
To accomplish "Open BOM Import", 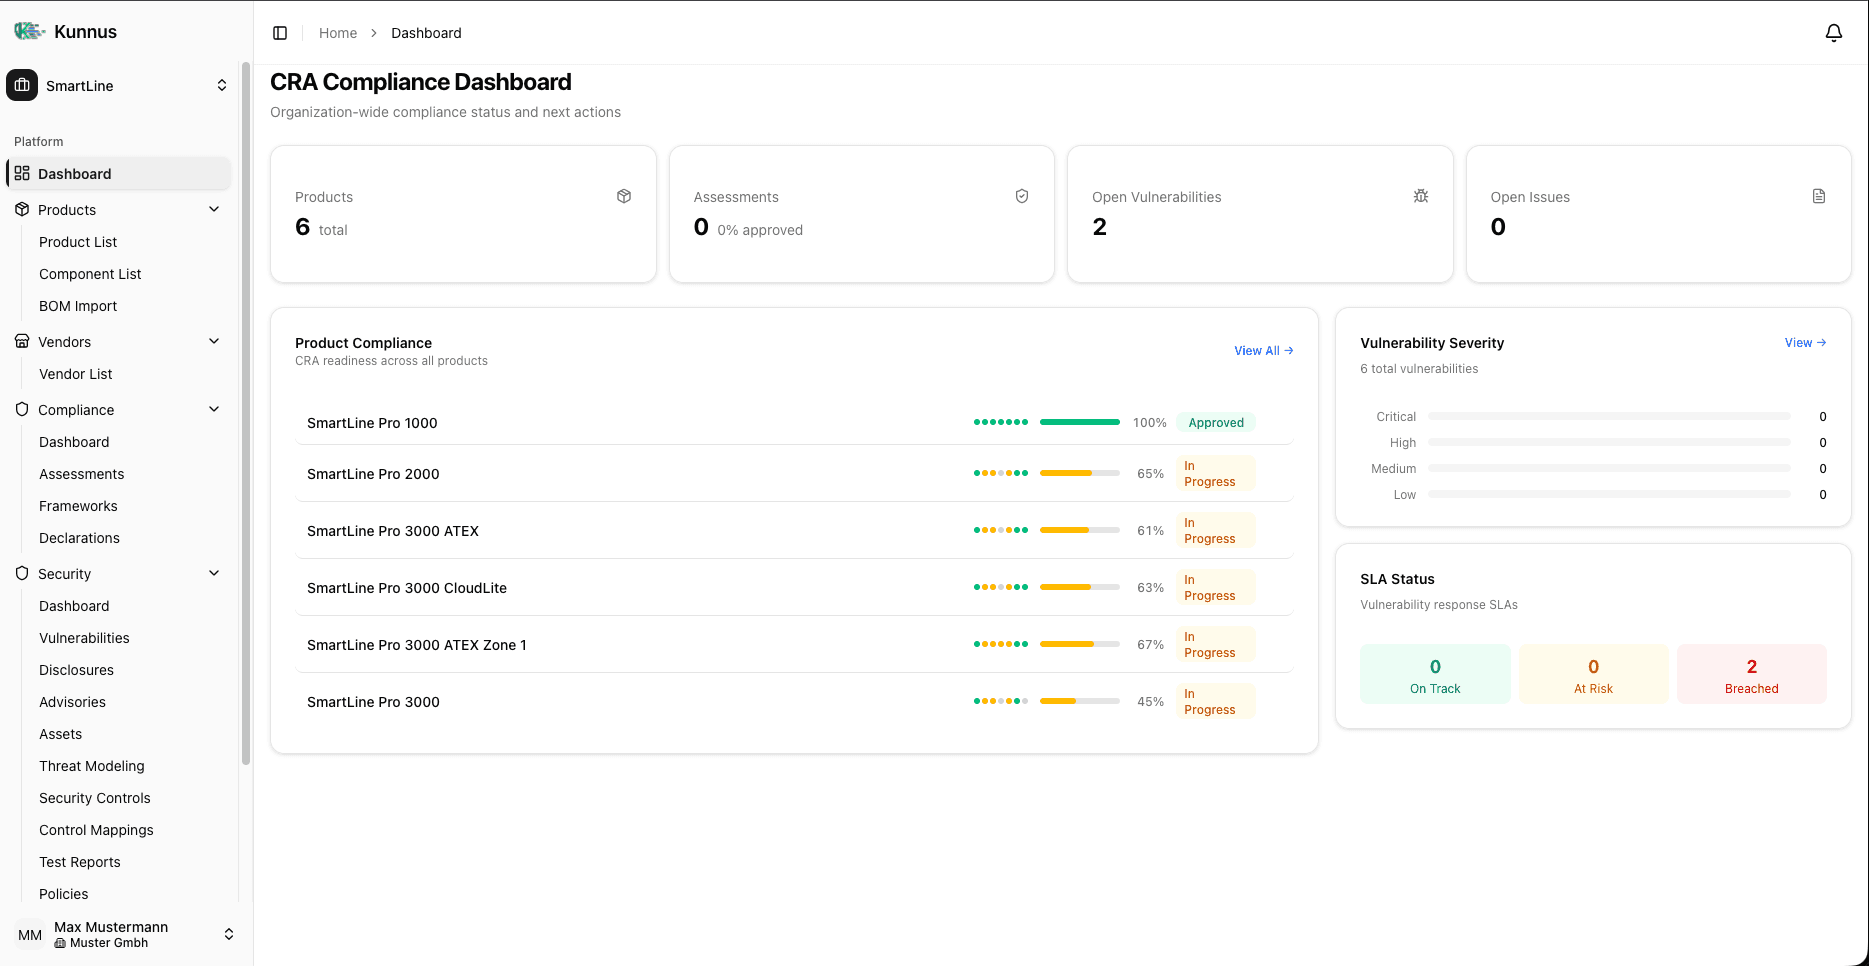I will click(x=78, y=306).
